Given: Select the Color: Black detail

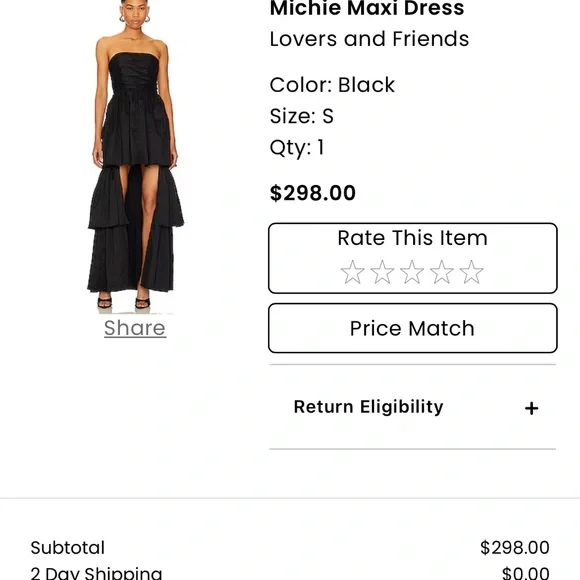Looking at the screenshot, I should click(x=332, y=85).
